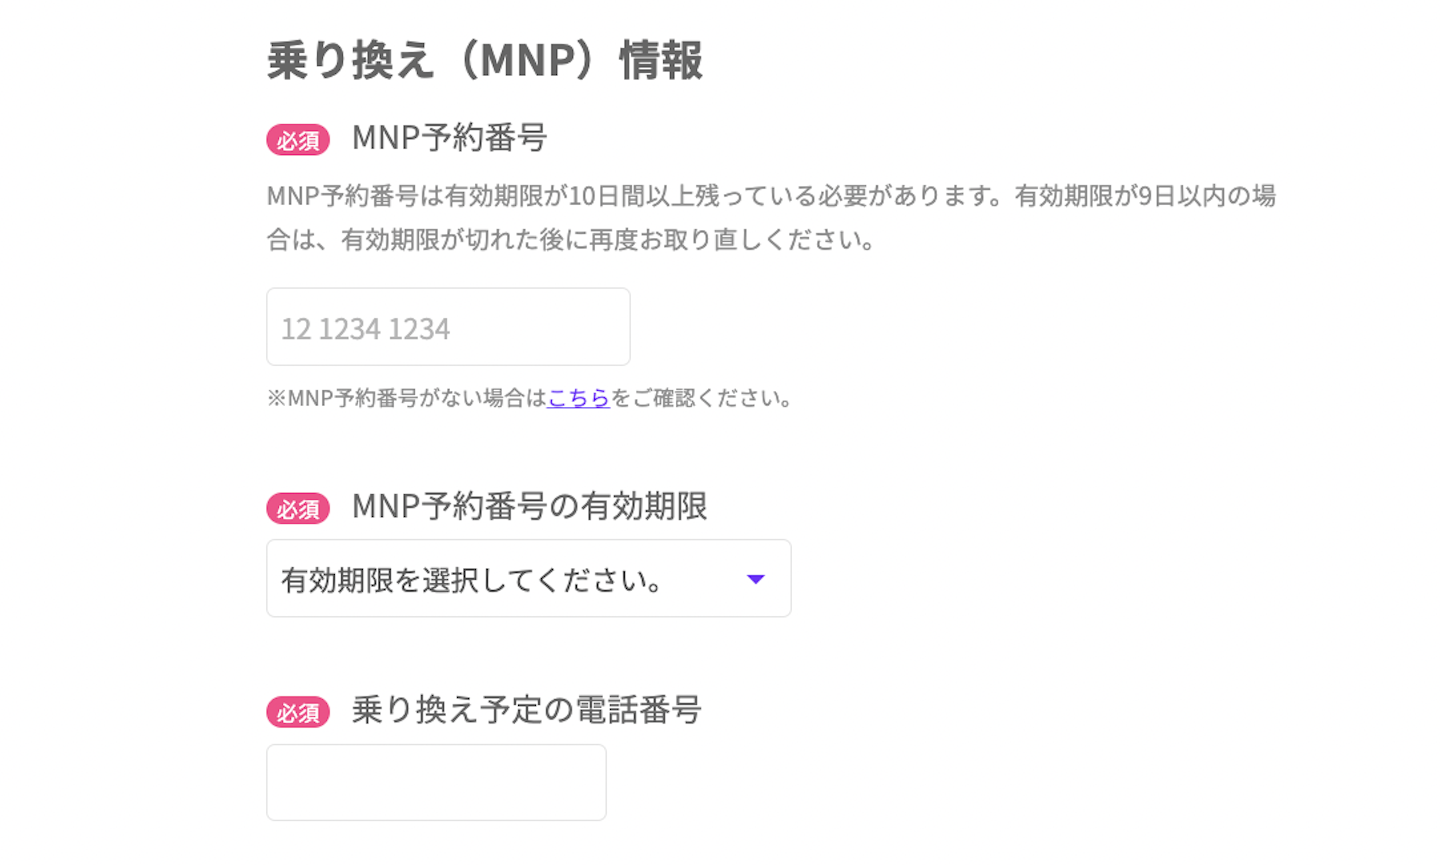Select the MNP予約番号の有効期限 label text
The width and height of the screenshot is (1440, 865).
pyautogui.click(x=526, y=508)
